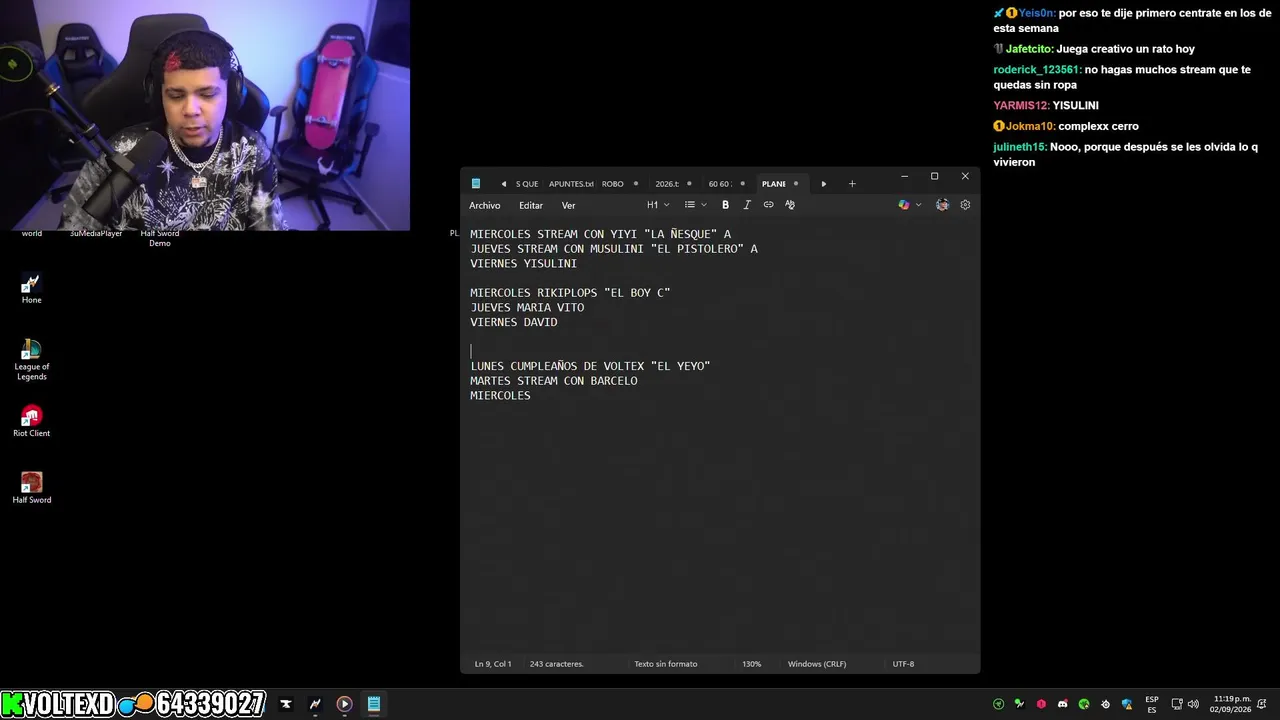Open the Razer green tray icon

[x=1084, y=704]
